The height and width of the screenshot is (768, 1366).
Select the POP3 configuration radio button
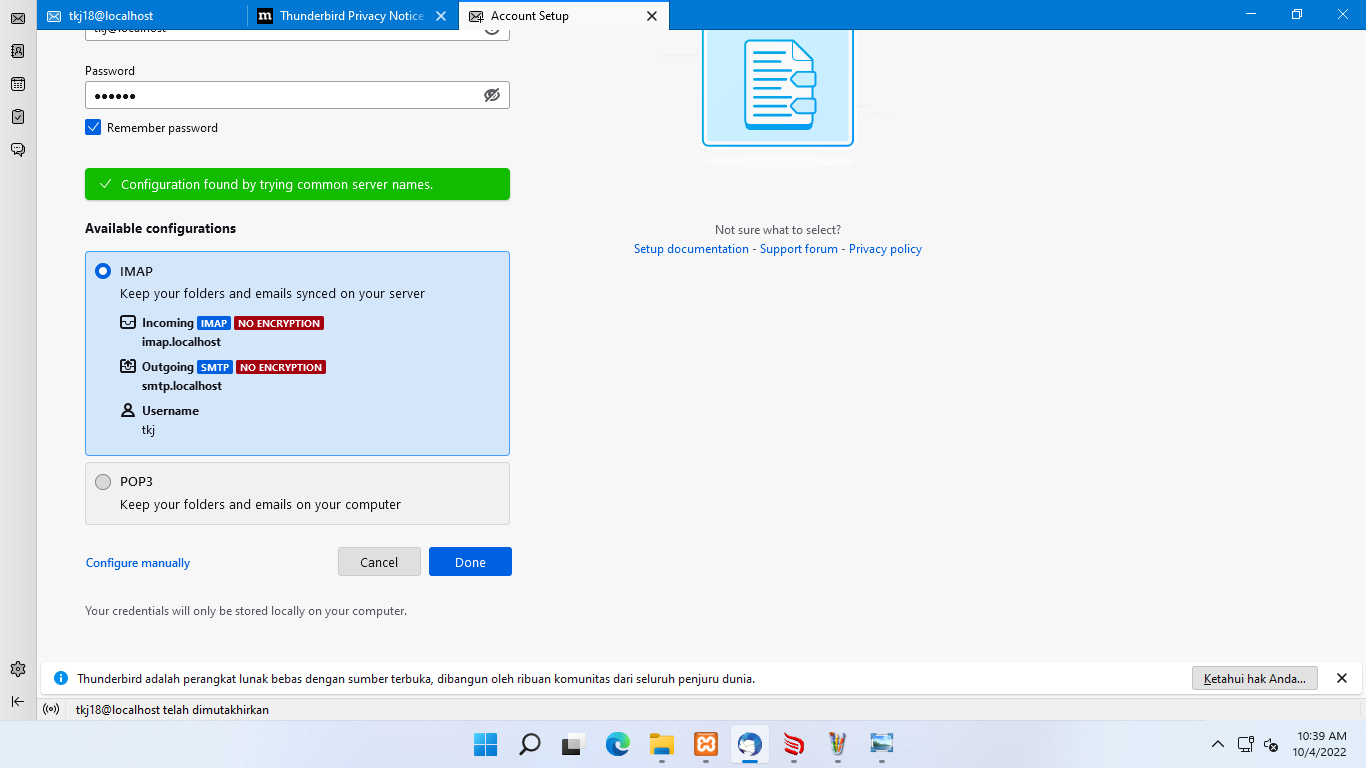pyautogui.click(x=103, y=482)
